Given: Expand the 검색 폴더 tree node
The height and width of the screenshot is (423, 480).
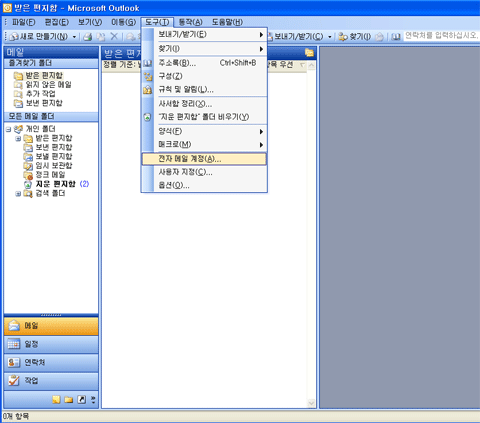Looking at the screenshot, I should (x=18, y=194).
